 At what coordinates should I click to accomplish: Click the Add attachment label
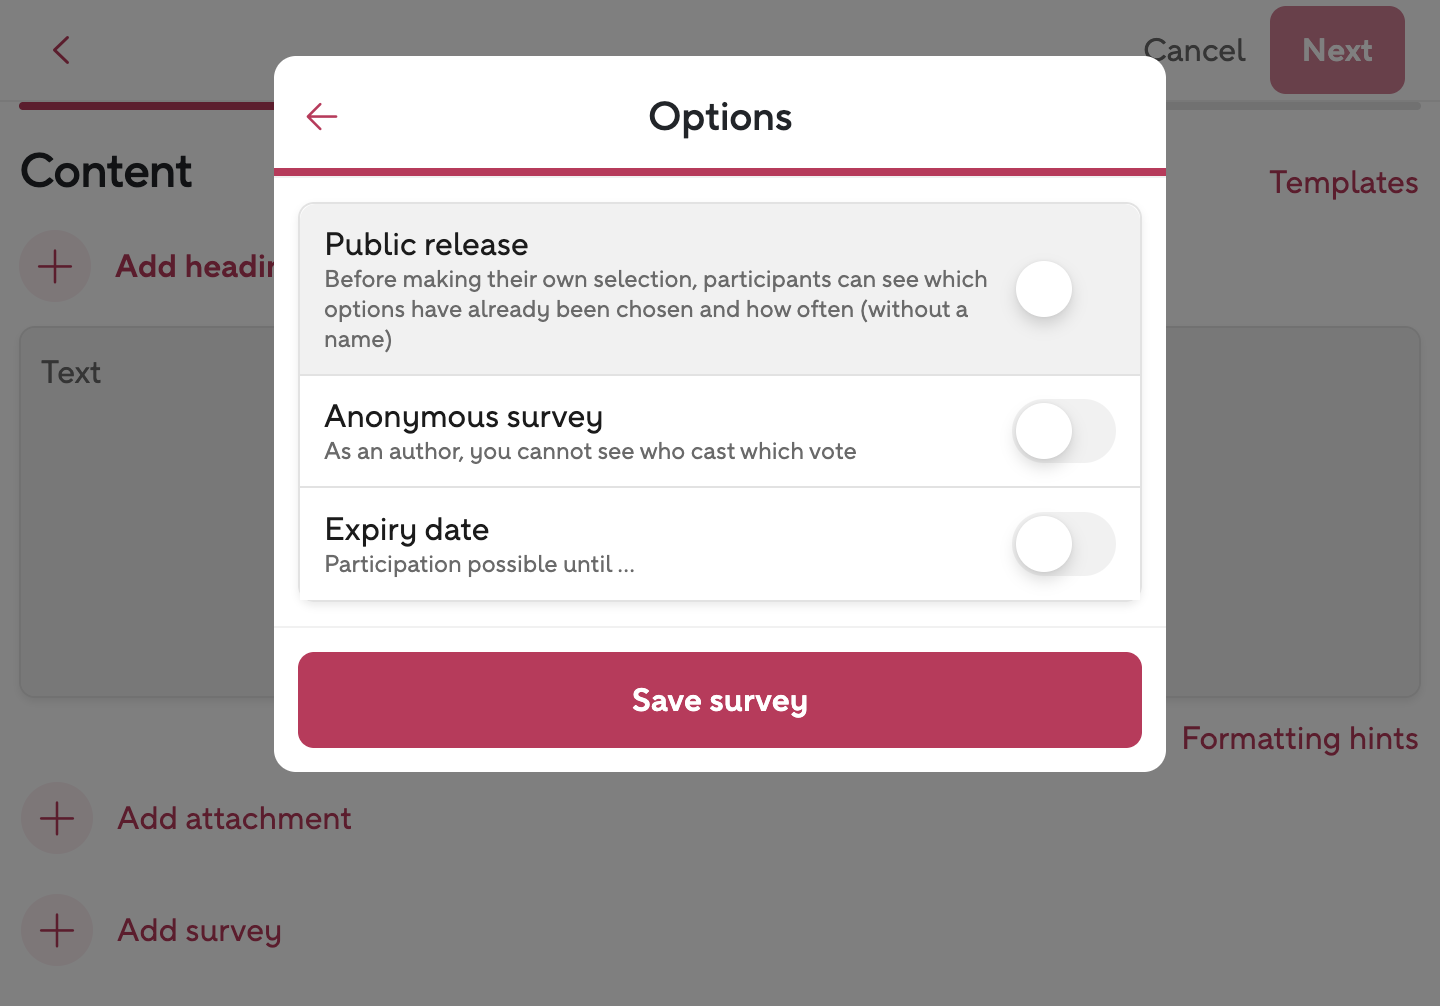pos(234,818)
